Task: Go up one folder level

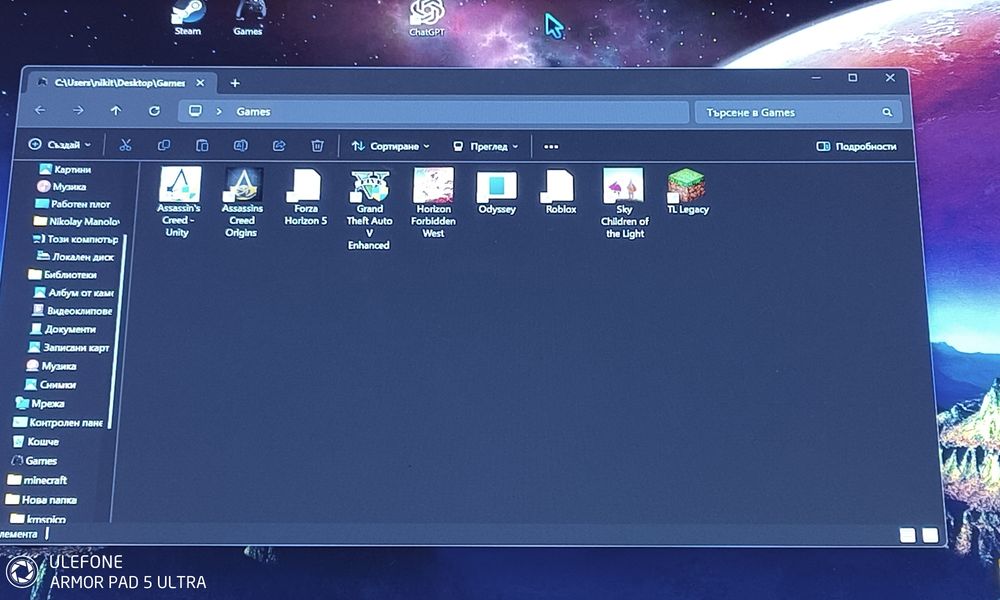Action: click(x=115, y=110)
